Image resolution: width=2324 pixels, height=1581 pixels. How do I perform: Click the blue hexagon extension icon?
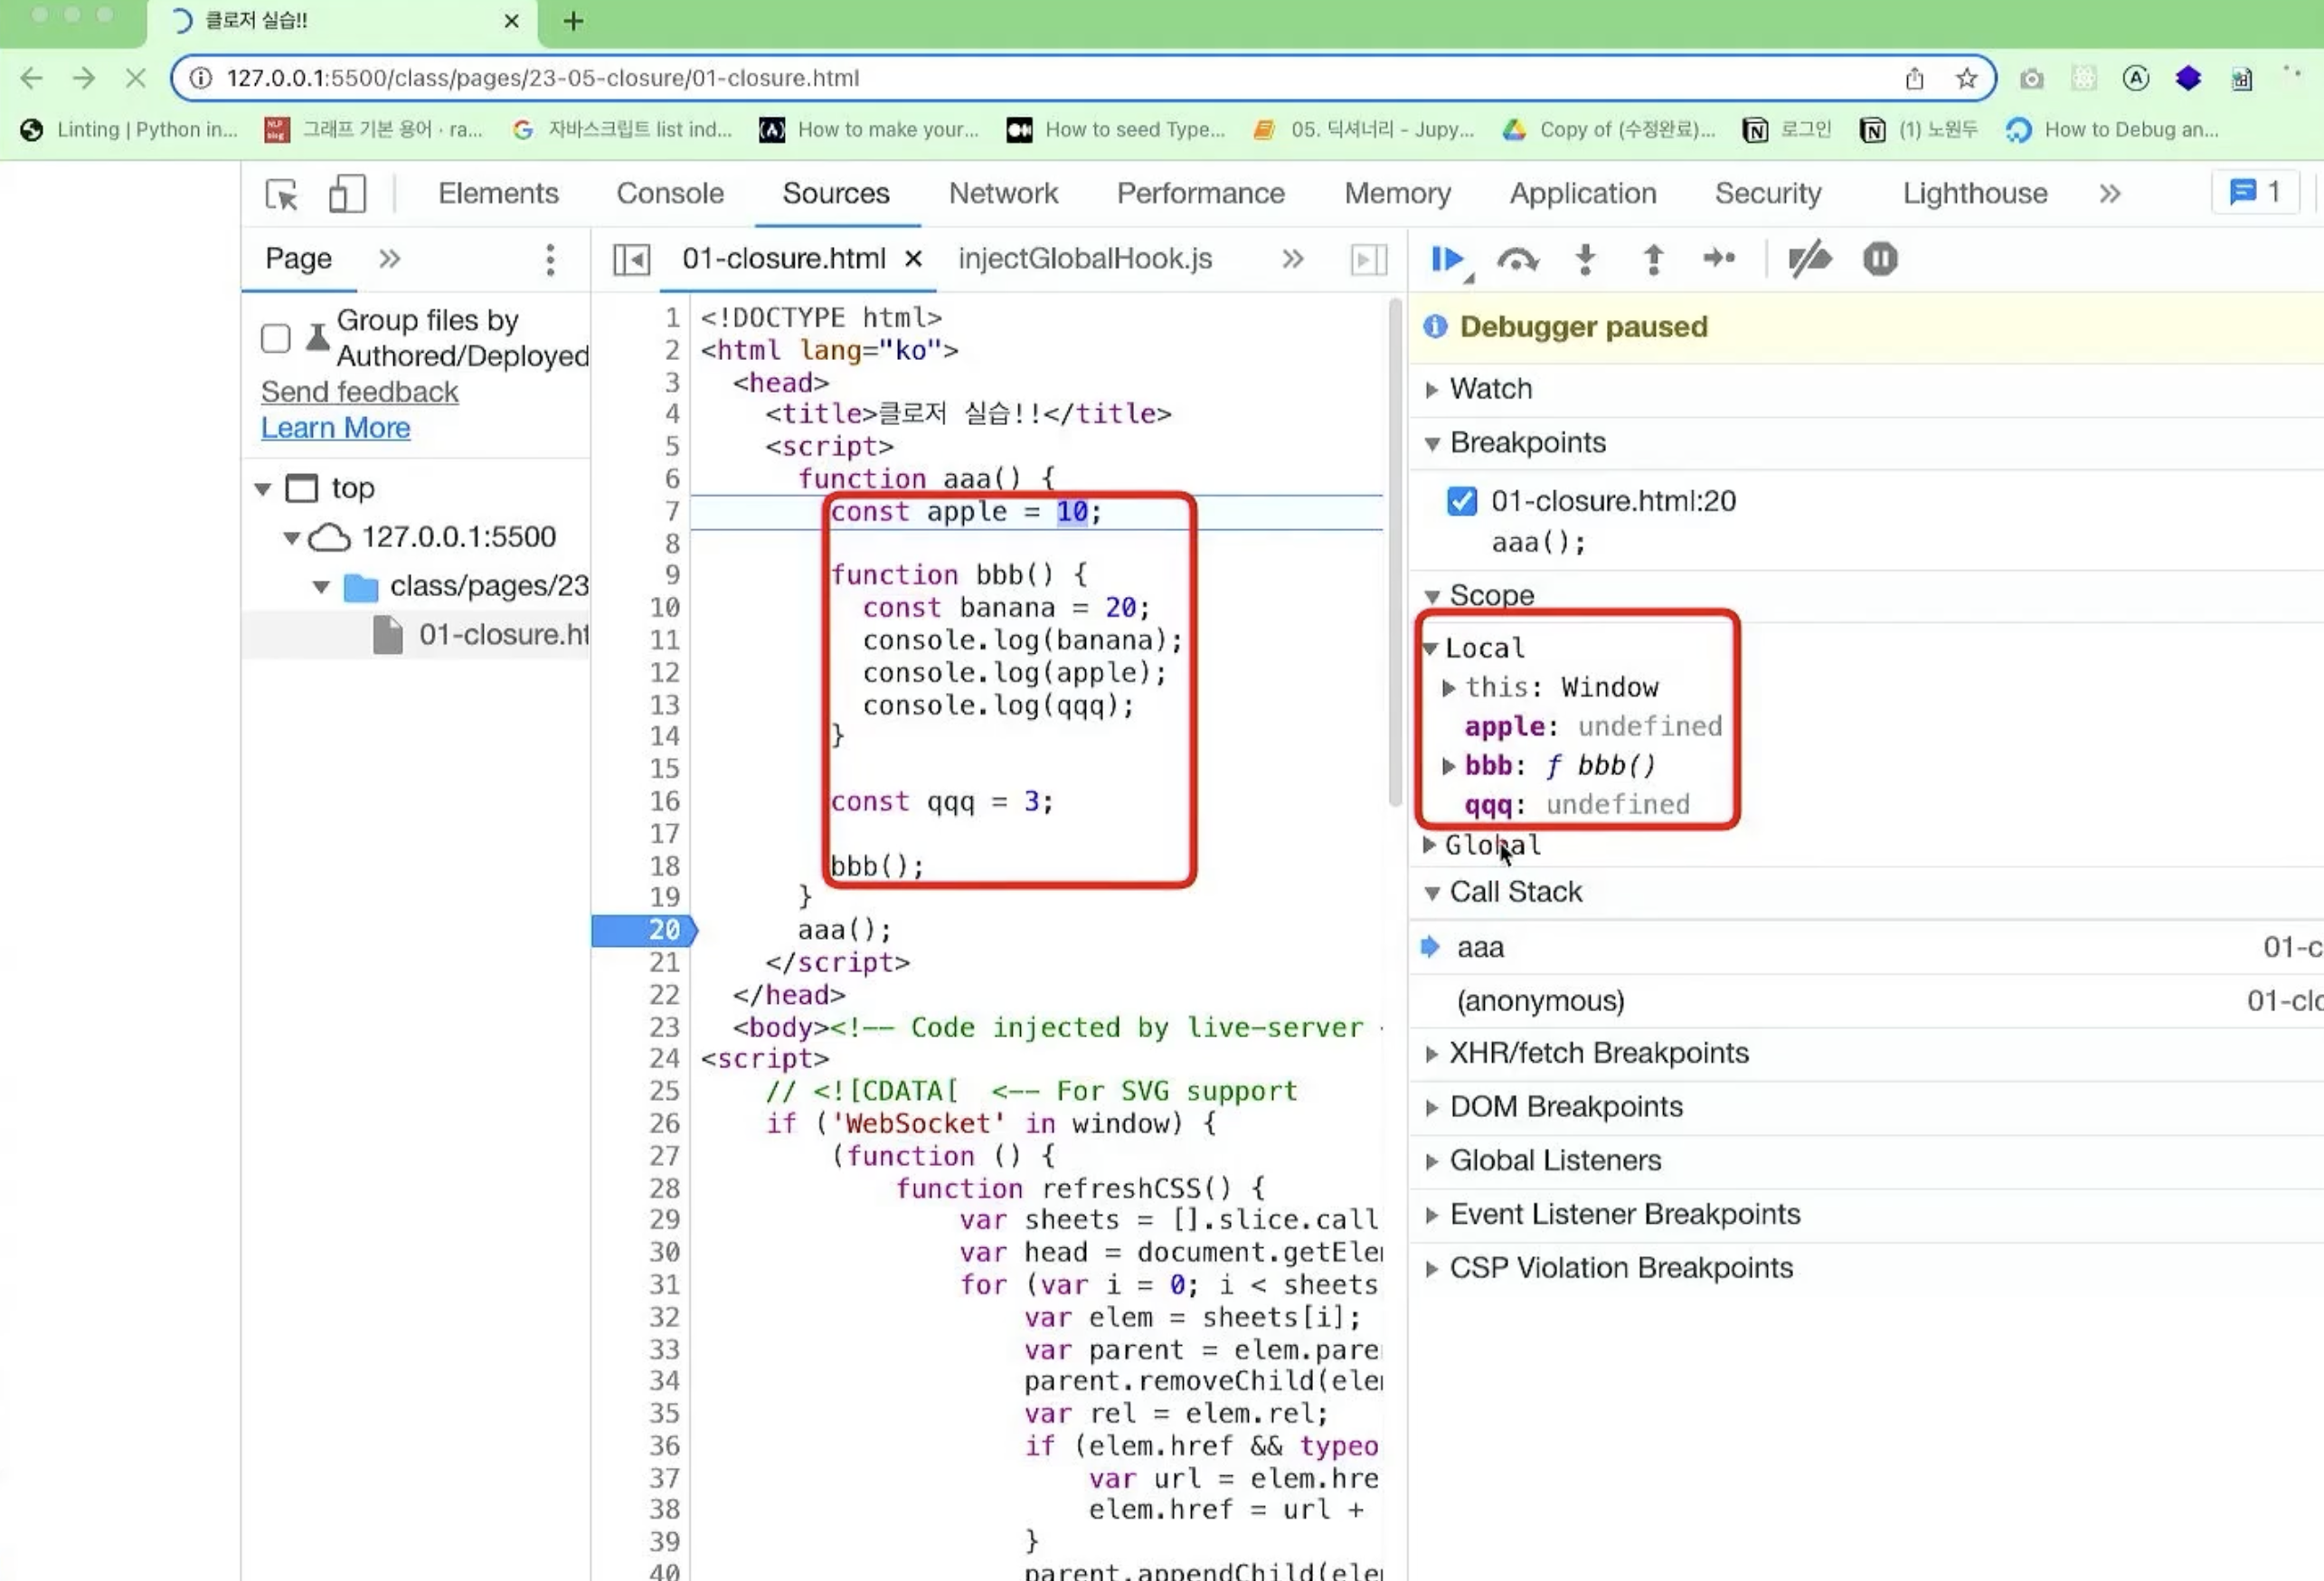pyautogui.click(x=2188, y=78)
